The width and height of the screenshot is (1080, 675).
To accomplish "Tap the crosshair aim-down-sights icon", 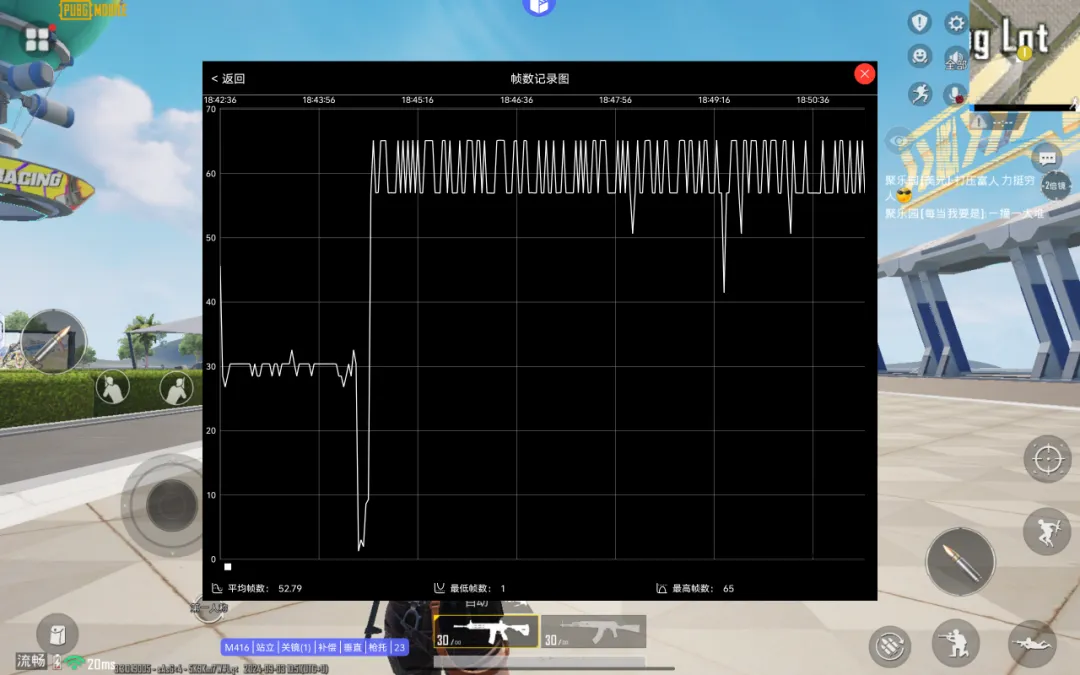I will point(1048,459).
